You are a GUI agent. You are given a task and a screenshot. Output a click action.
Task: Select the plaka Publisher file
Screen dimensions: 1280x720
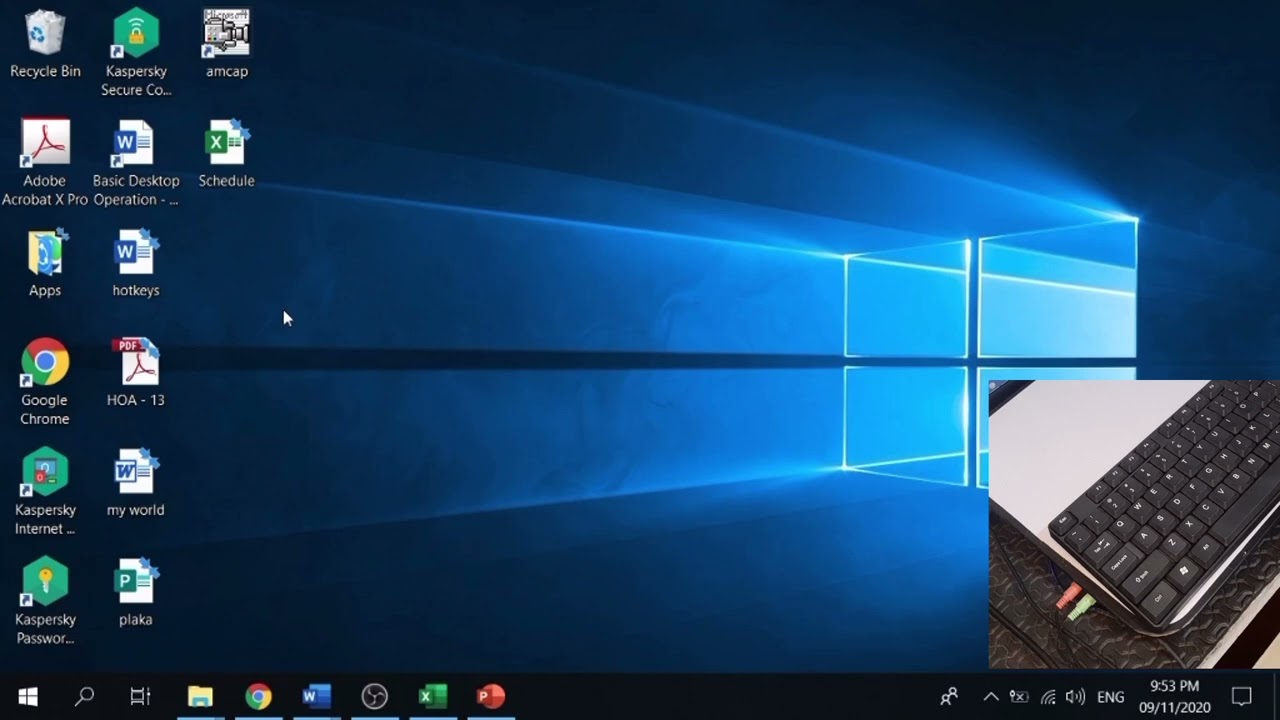point(136,593)
